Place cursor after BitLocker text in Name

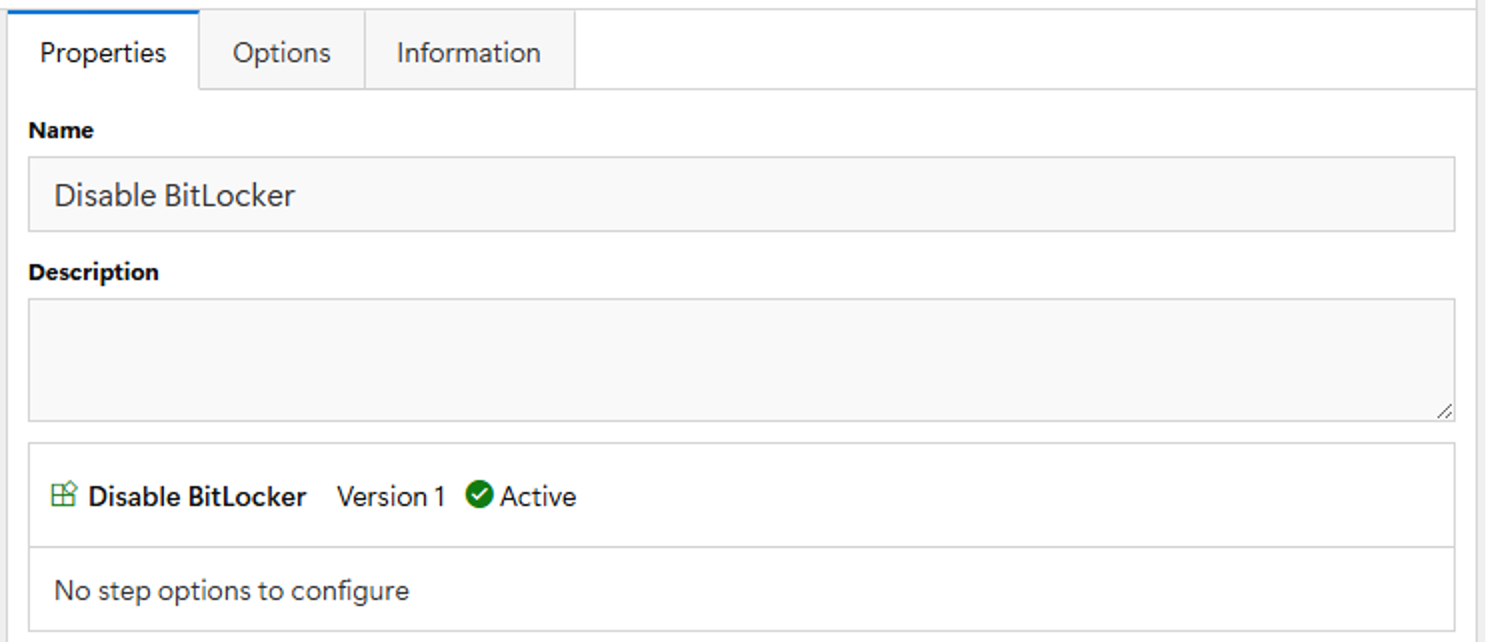click(298, 194)
